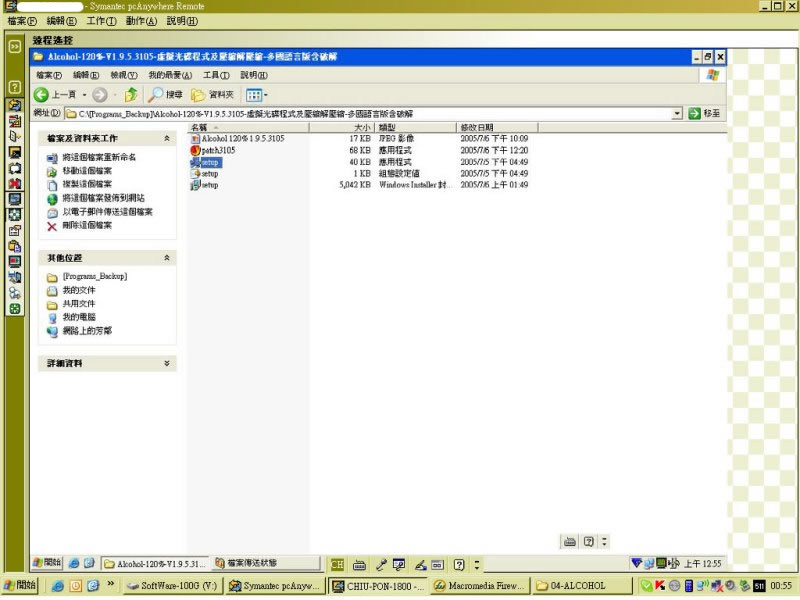Launch Internet Explorer from remote quick launch

[x=73, y=563]
